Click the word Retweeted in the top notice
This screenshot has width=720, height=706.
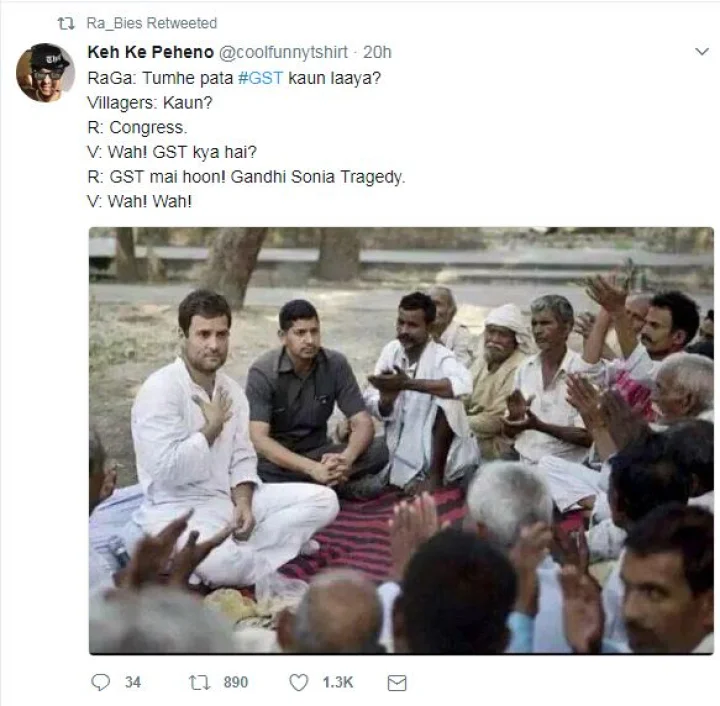pyautogui.click(x=185, y=23)
